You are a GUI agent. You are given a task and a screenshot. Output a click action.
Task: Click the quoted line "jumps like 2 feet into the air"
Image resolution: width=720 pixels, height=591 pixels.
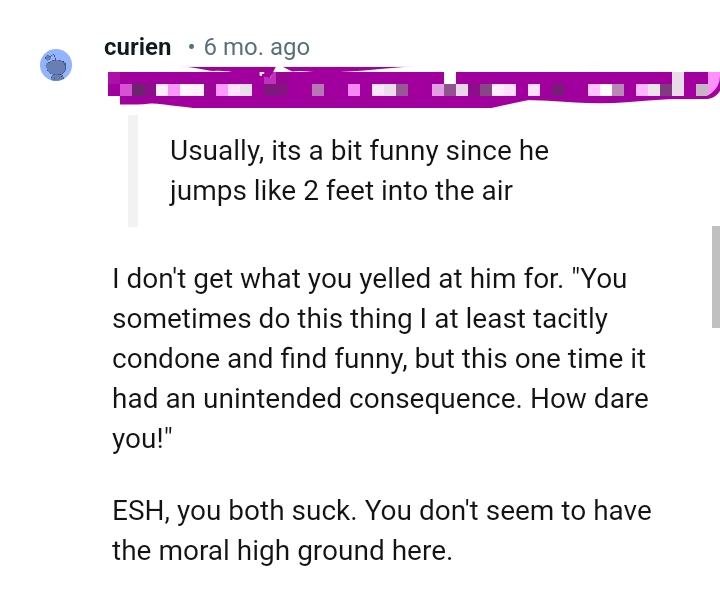coord(340,190)
